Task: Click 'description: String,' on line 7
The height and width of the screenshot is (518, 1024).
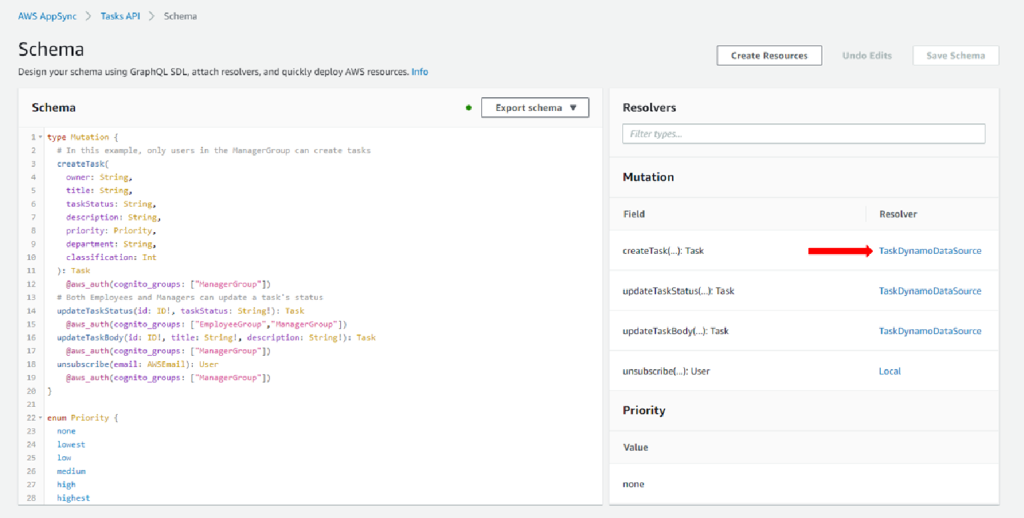Action: click(x=114, y=218)
